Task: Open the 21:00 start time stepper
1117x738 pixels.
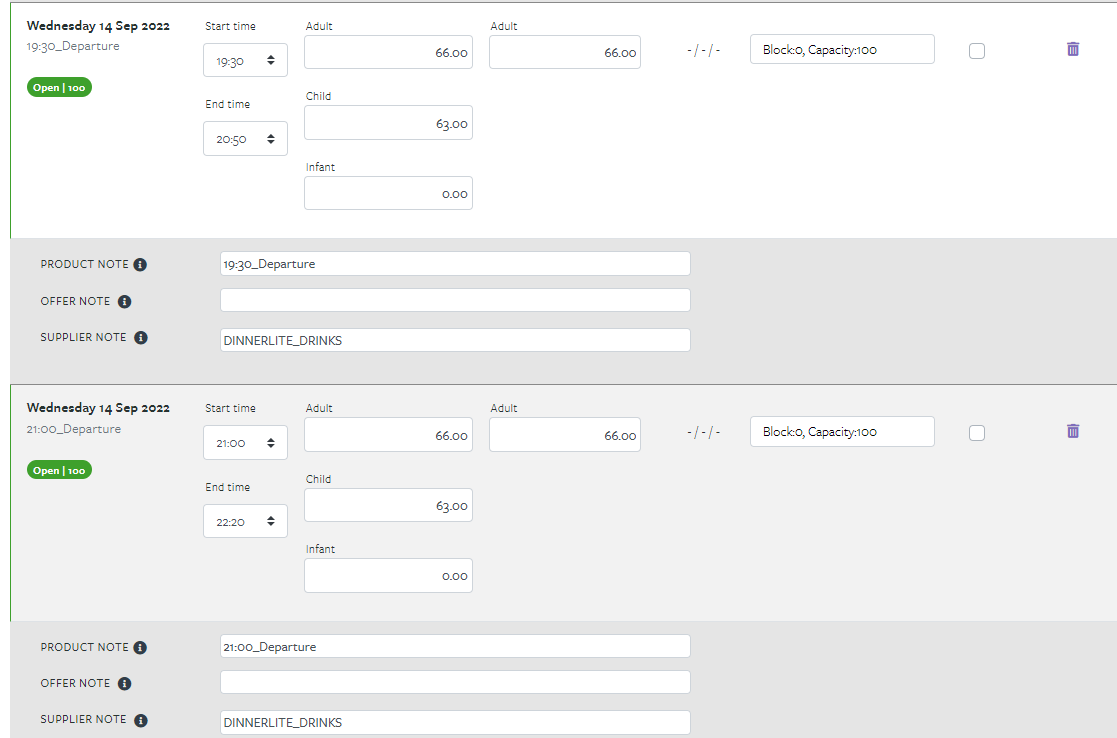Action: pyautogui.click(x=272, y=442)
